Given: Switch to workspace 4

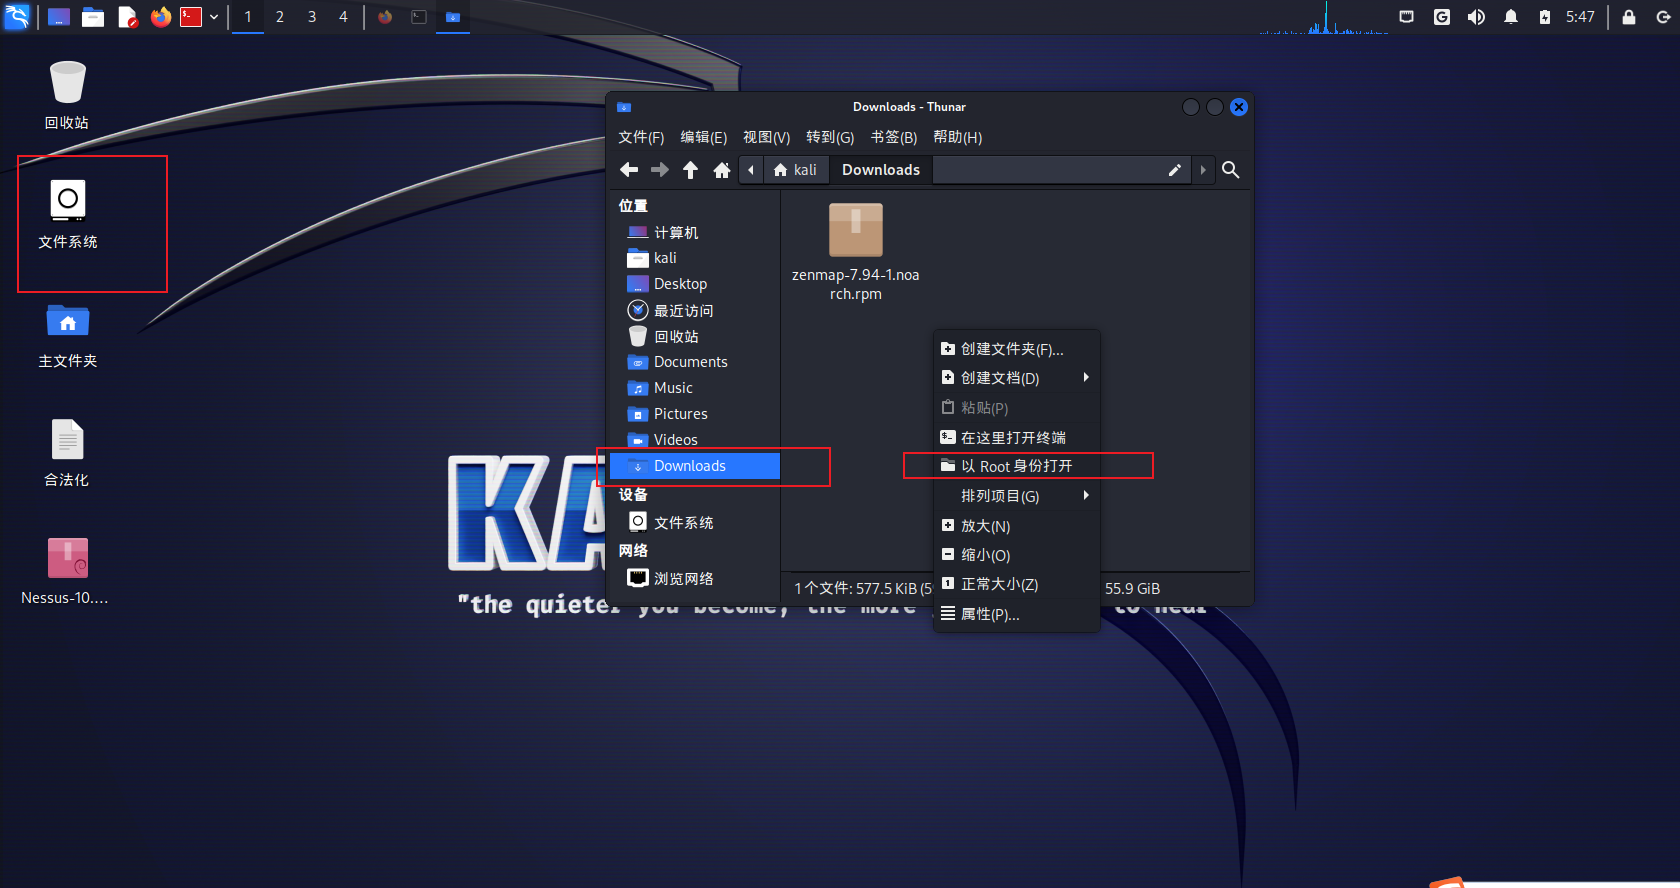Looking at the screenshot, I should (x=343, y=17).
